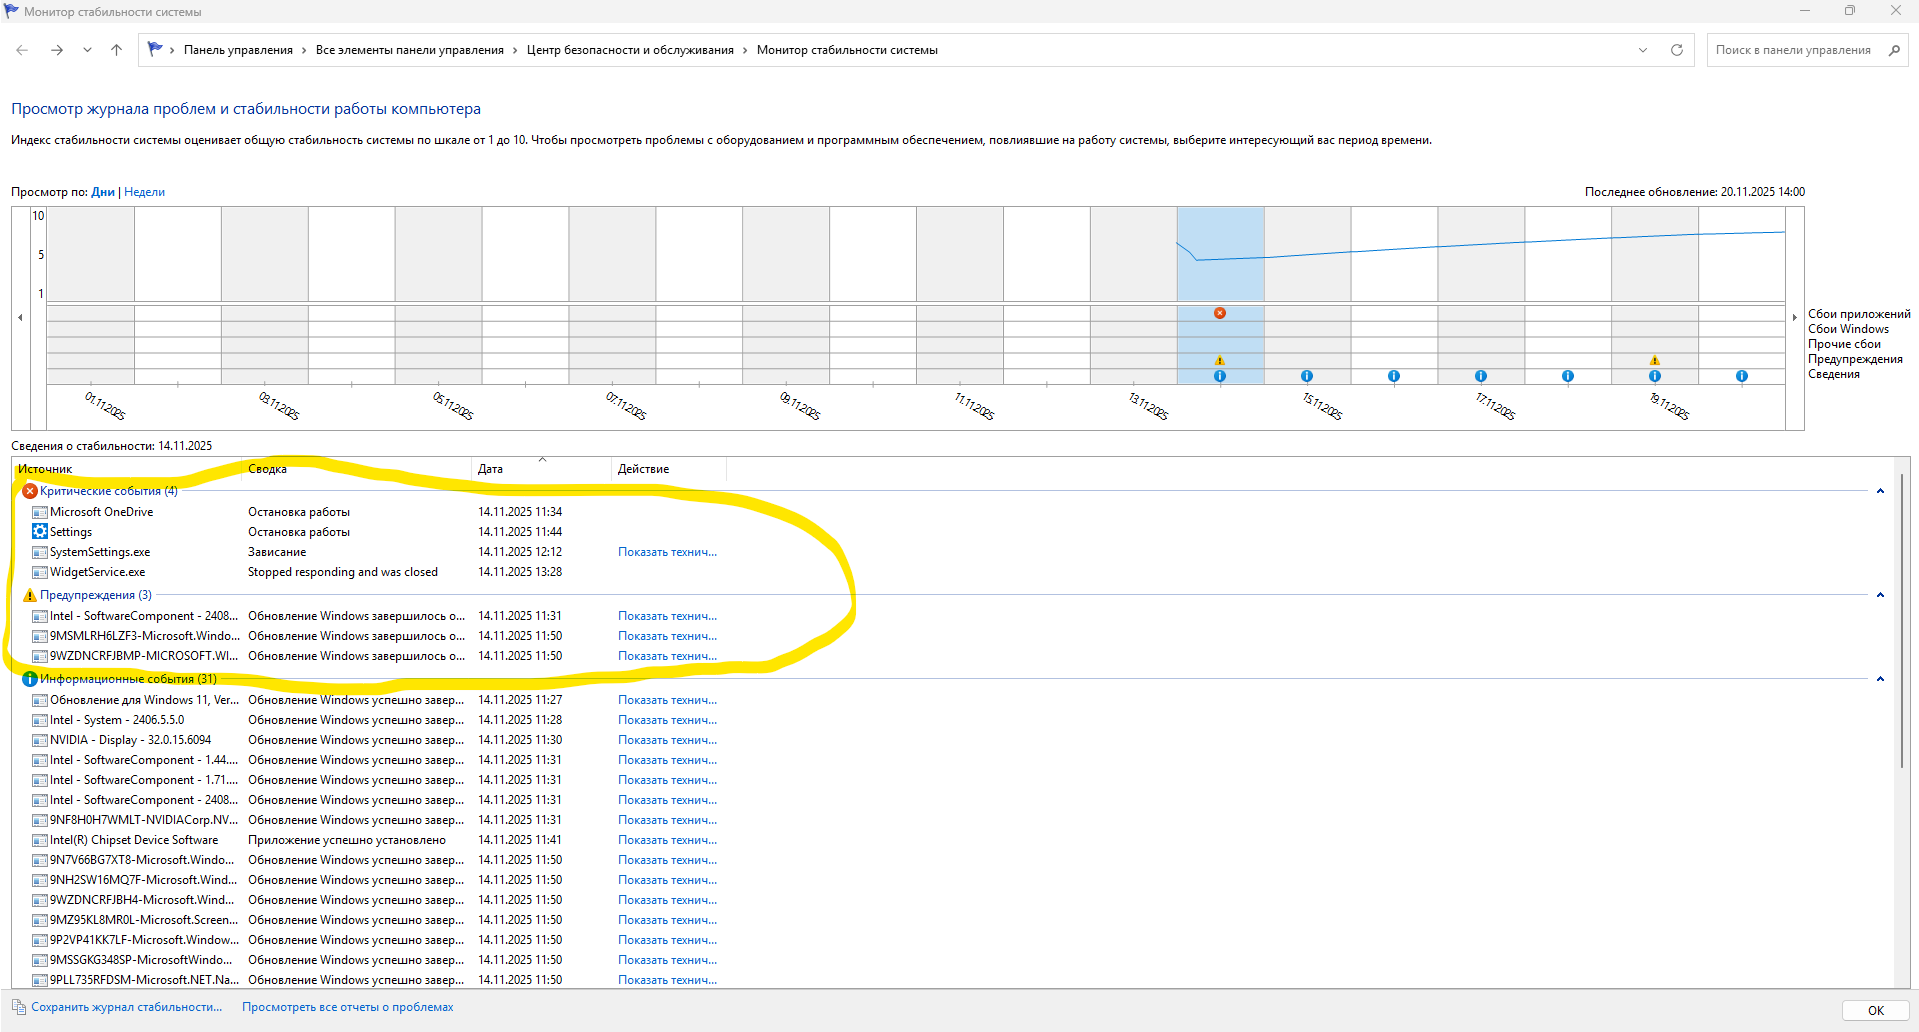
Task: Expand the Панель управления breadcrumb chevron
Action: (x=304, y=50)
